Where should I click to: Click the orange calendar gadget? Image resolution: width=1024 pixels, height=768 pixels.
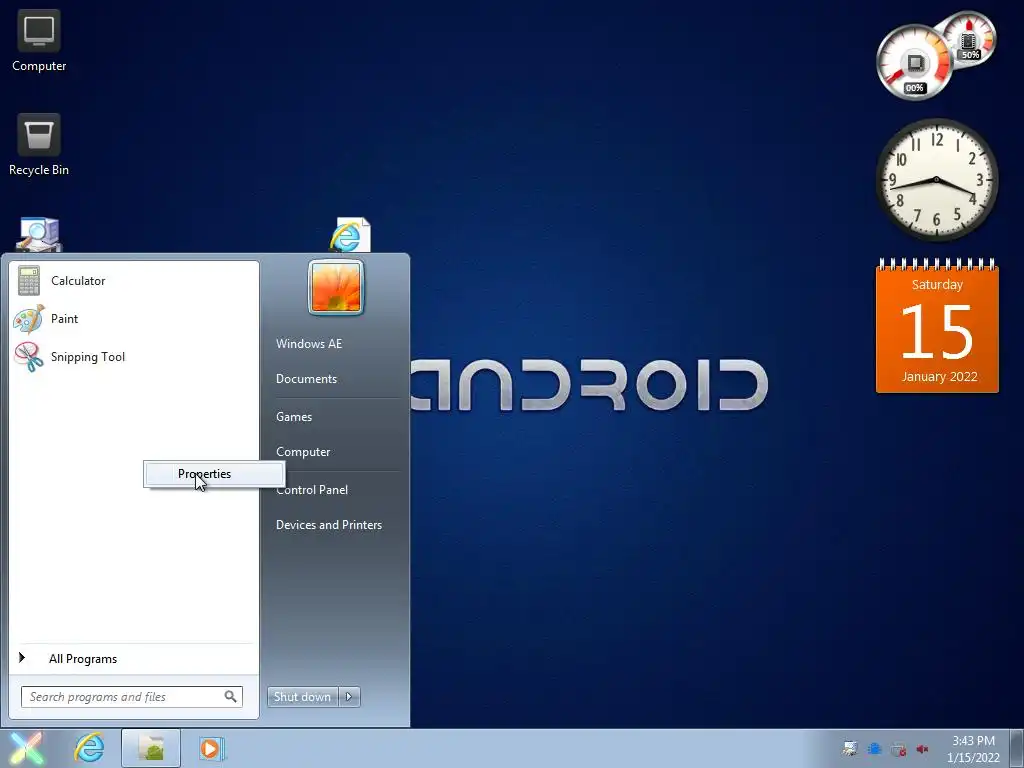(937, 325)
